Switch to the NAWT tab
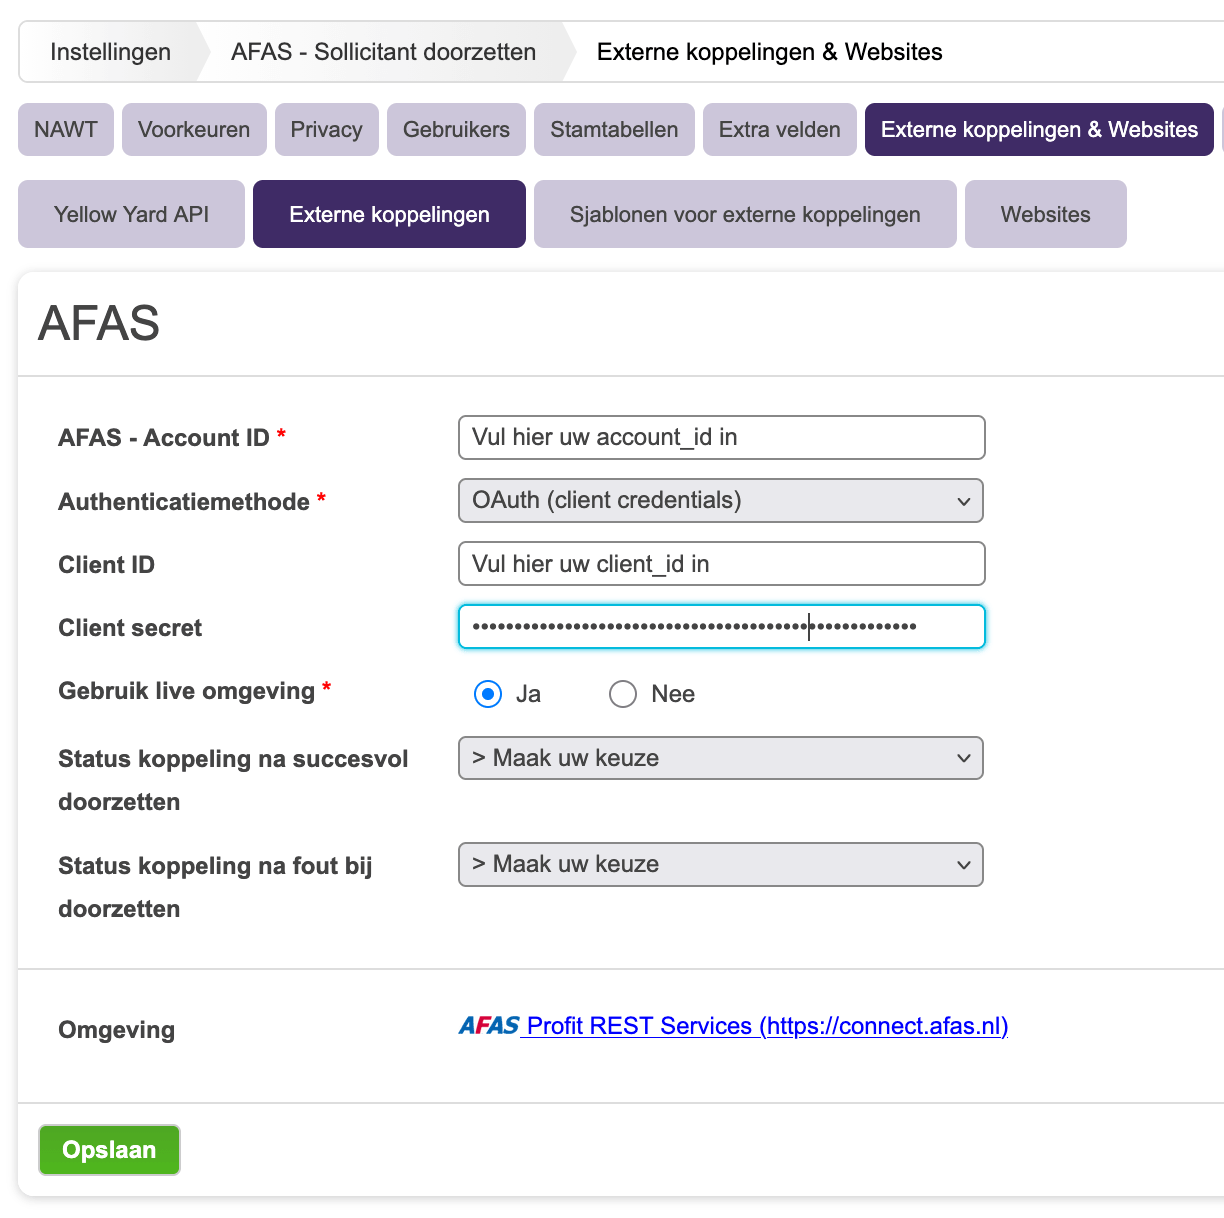 pos(66,130)
